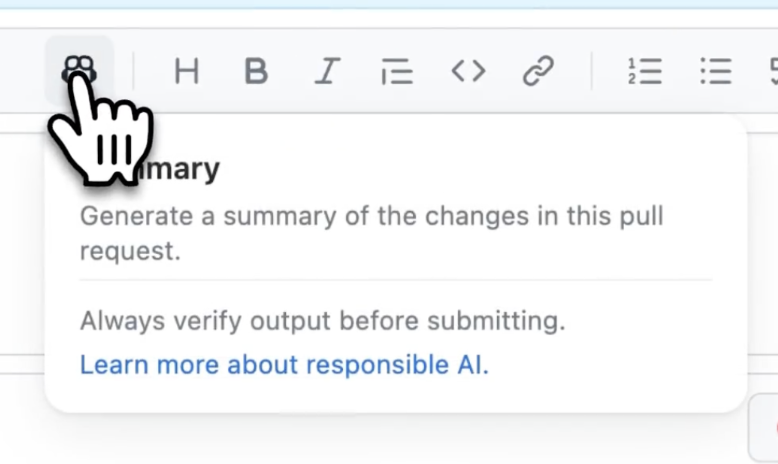Insert a block quote
Viewport: 778px width, 464px height.
(397, 71)
